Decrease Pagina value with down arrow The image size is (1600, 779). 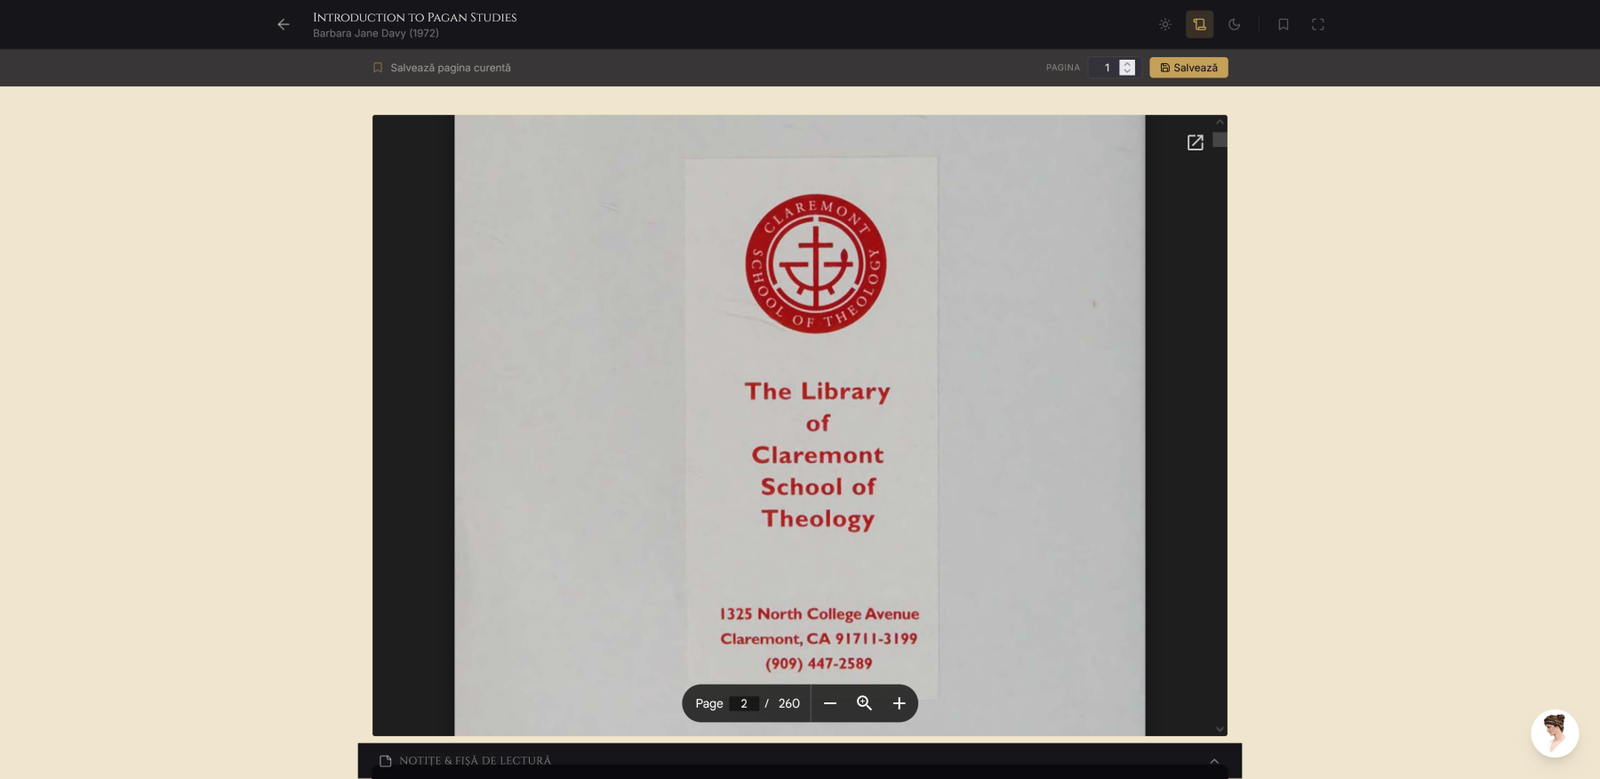[x=1127, y=72]
